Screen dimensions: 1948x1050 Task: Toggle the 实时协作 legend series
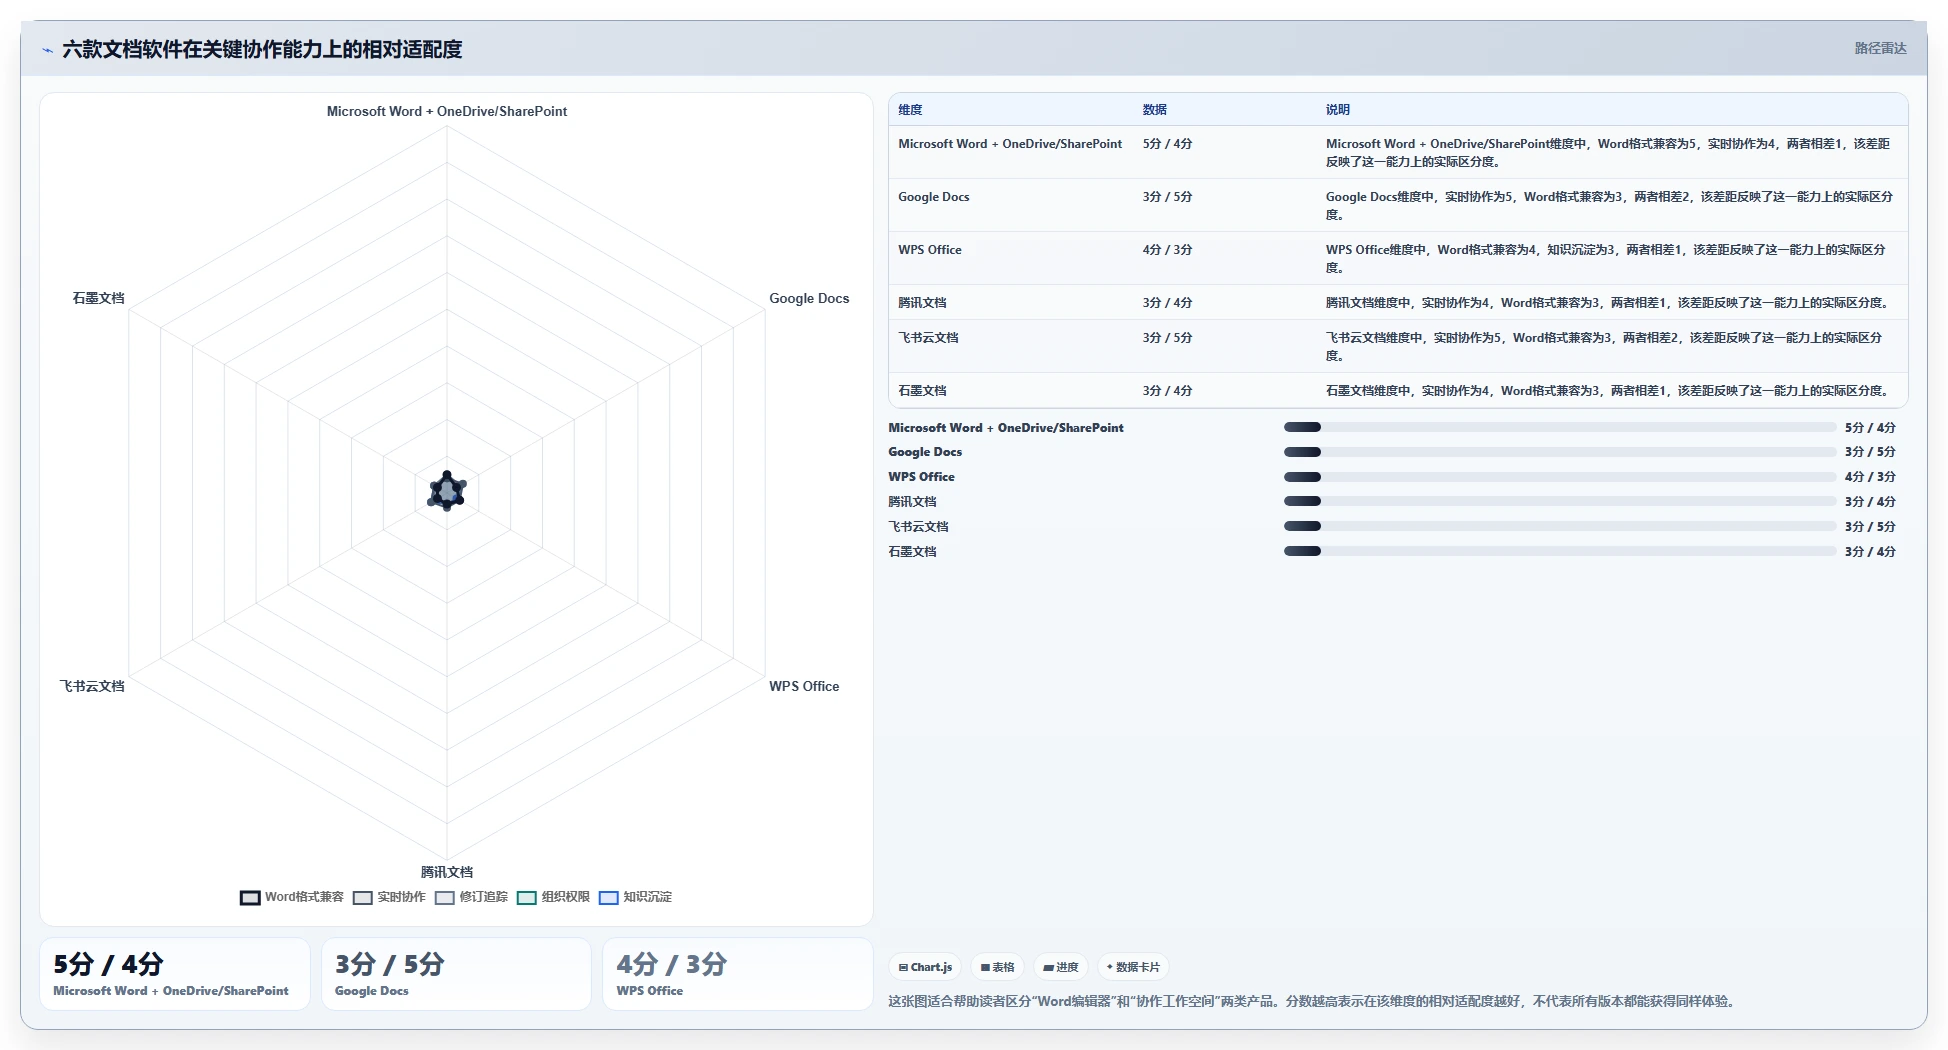click(x=389, y=897)
